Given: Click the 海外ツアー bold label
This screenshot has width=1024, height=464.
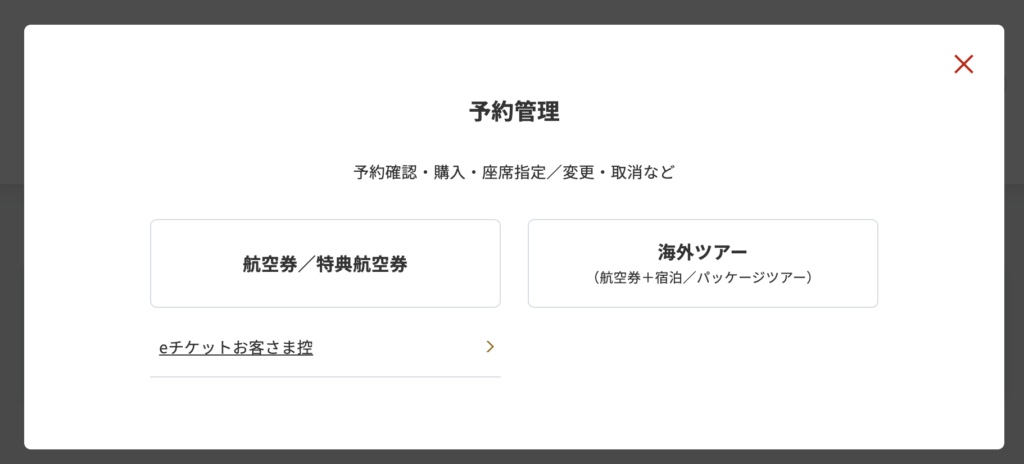Looking at the screenshot, I should (702, 251).
